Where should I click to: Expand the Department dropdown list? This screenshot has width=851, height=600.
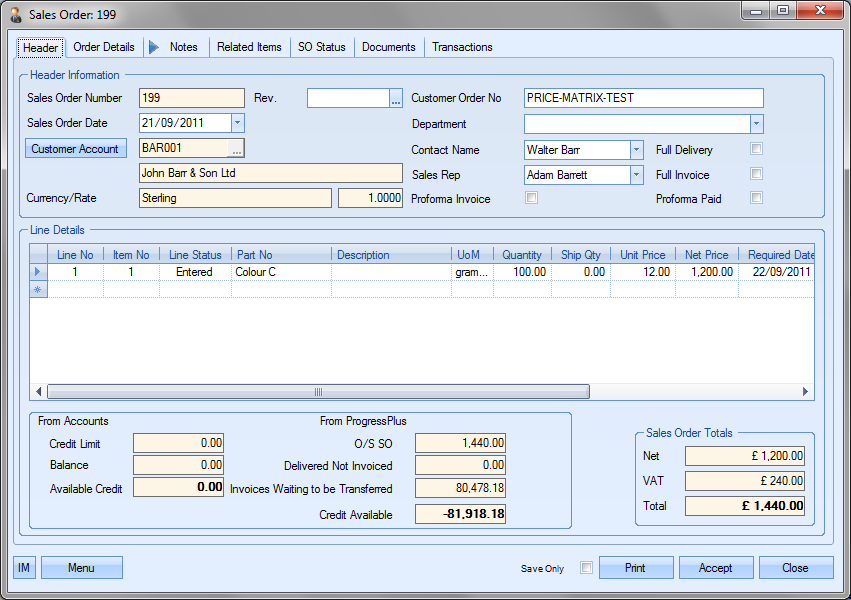tap(756, 124)
